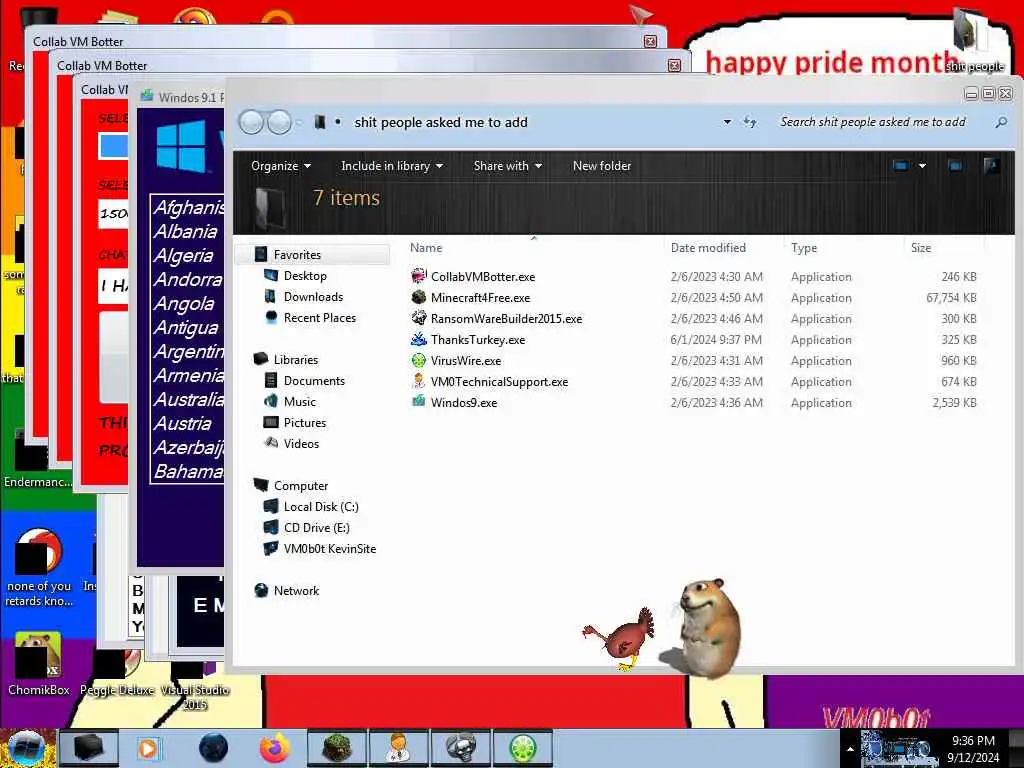
Task: Select Austria in the Windos 9.1 country list
Action: (183, 423)
